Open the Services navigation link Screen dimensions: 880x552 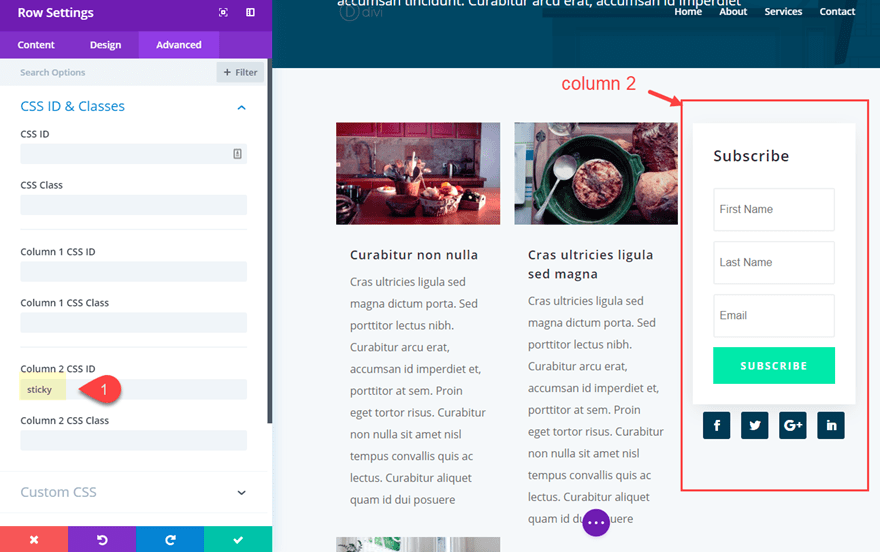point(783,12)
